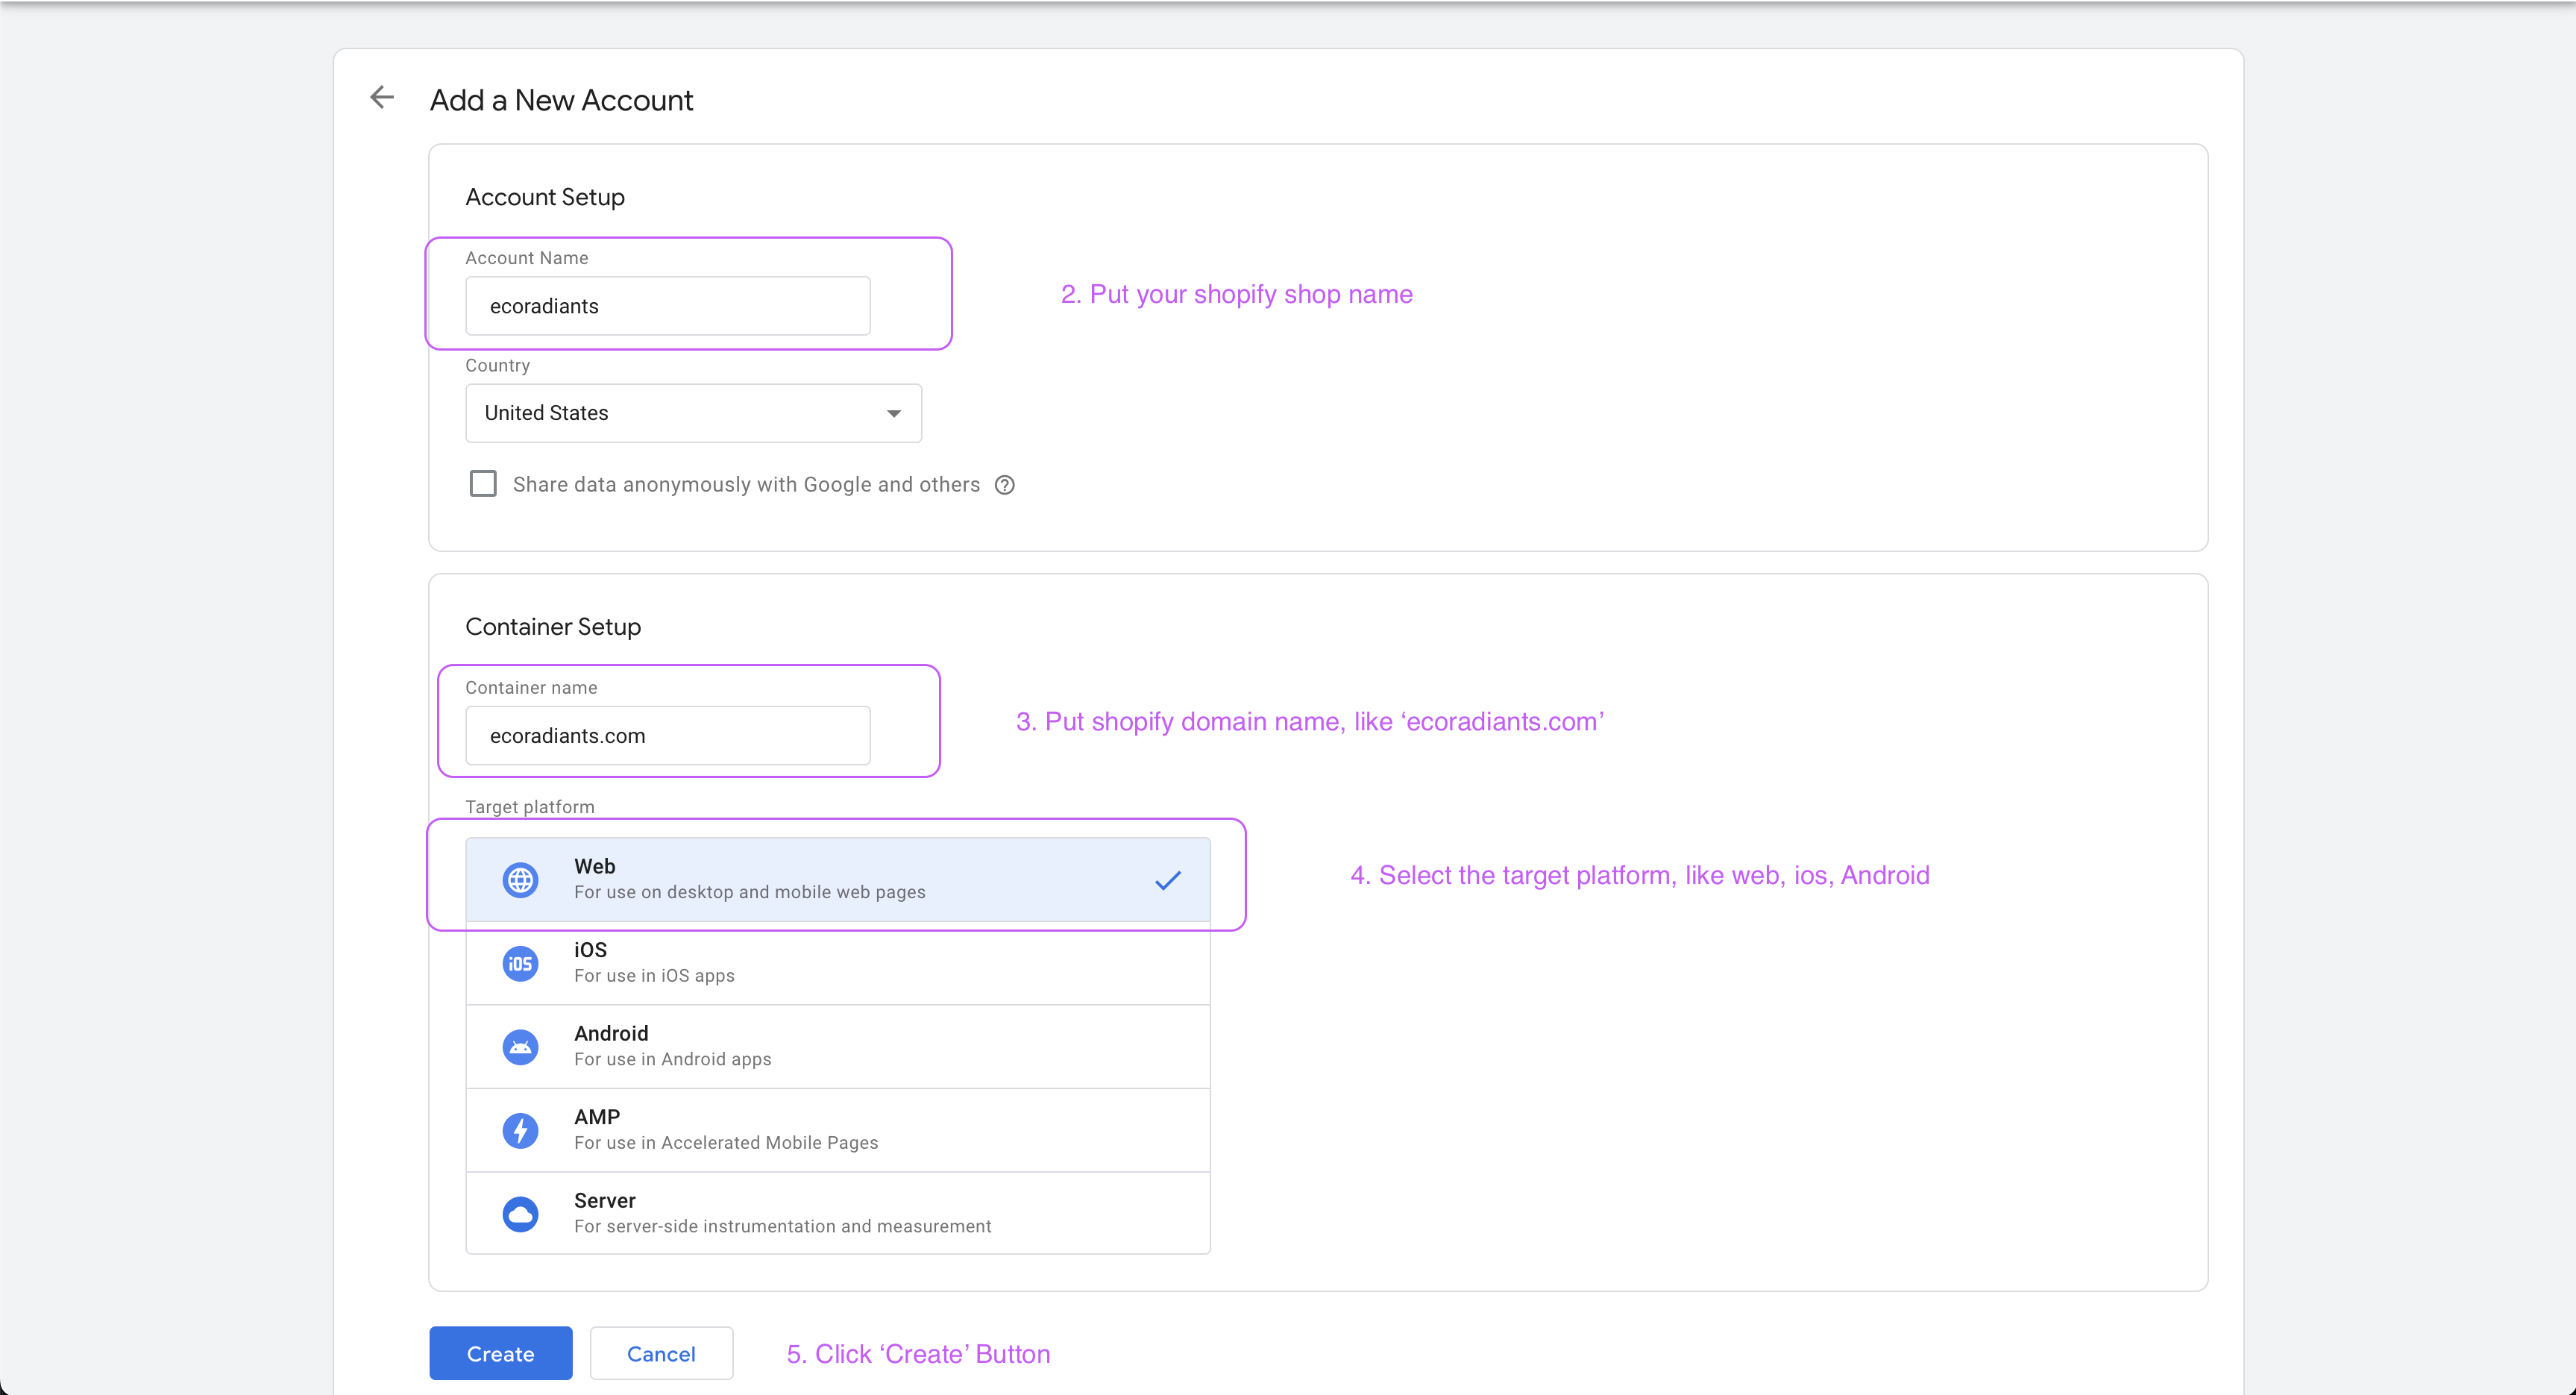Click the Country dropdown arrow
2576x1395 pixels.
(x=894, y=413)
